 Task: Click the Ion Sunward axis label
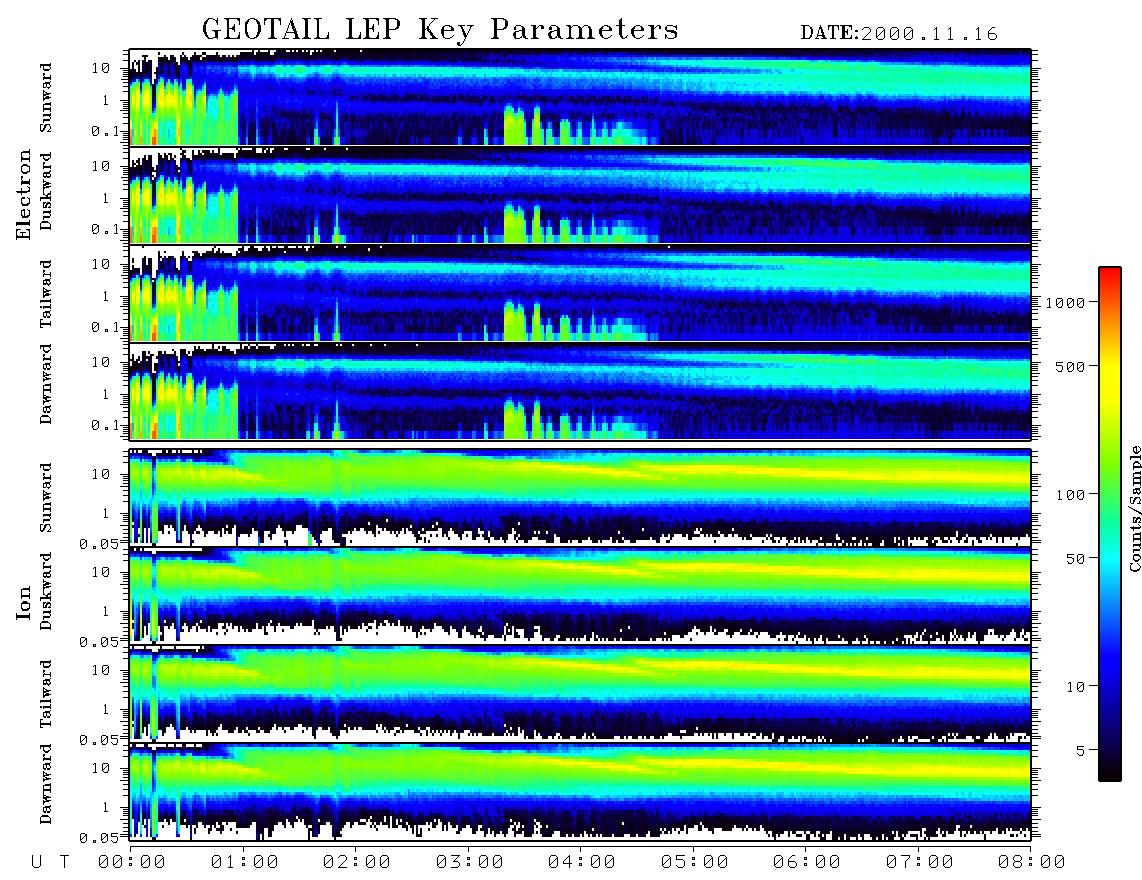46,497
